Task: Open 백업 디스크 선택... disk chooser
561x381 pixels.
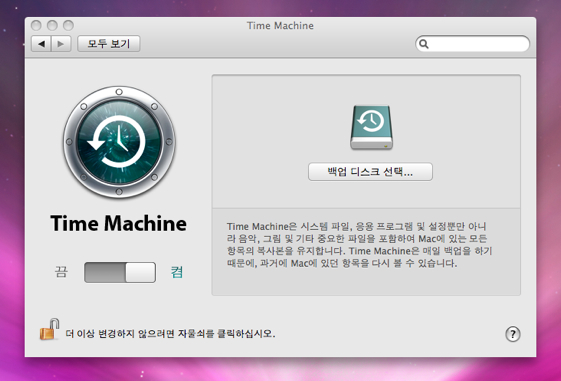Action: pos(370,172)
